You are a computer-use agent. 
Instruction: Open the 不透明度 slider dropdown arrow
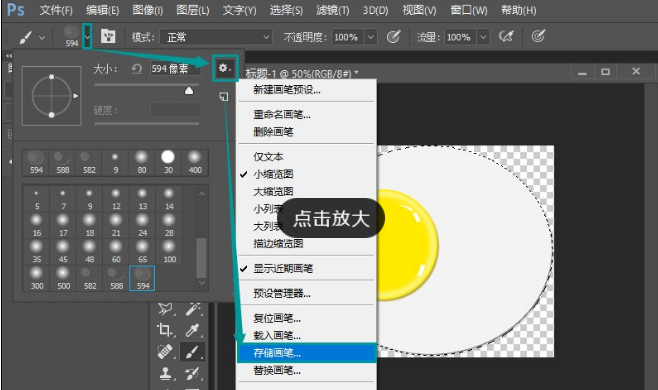[371, 37]
